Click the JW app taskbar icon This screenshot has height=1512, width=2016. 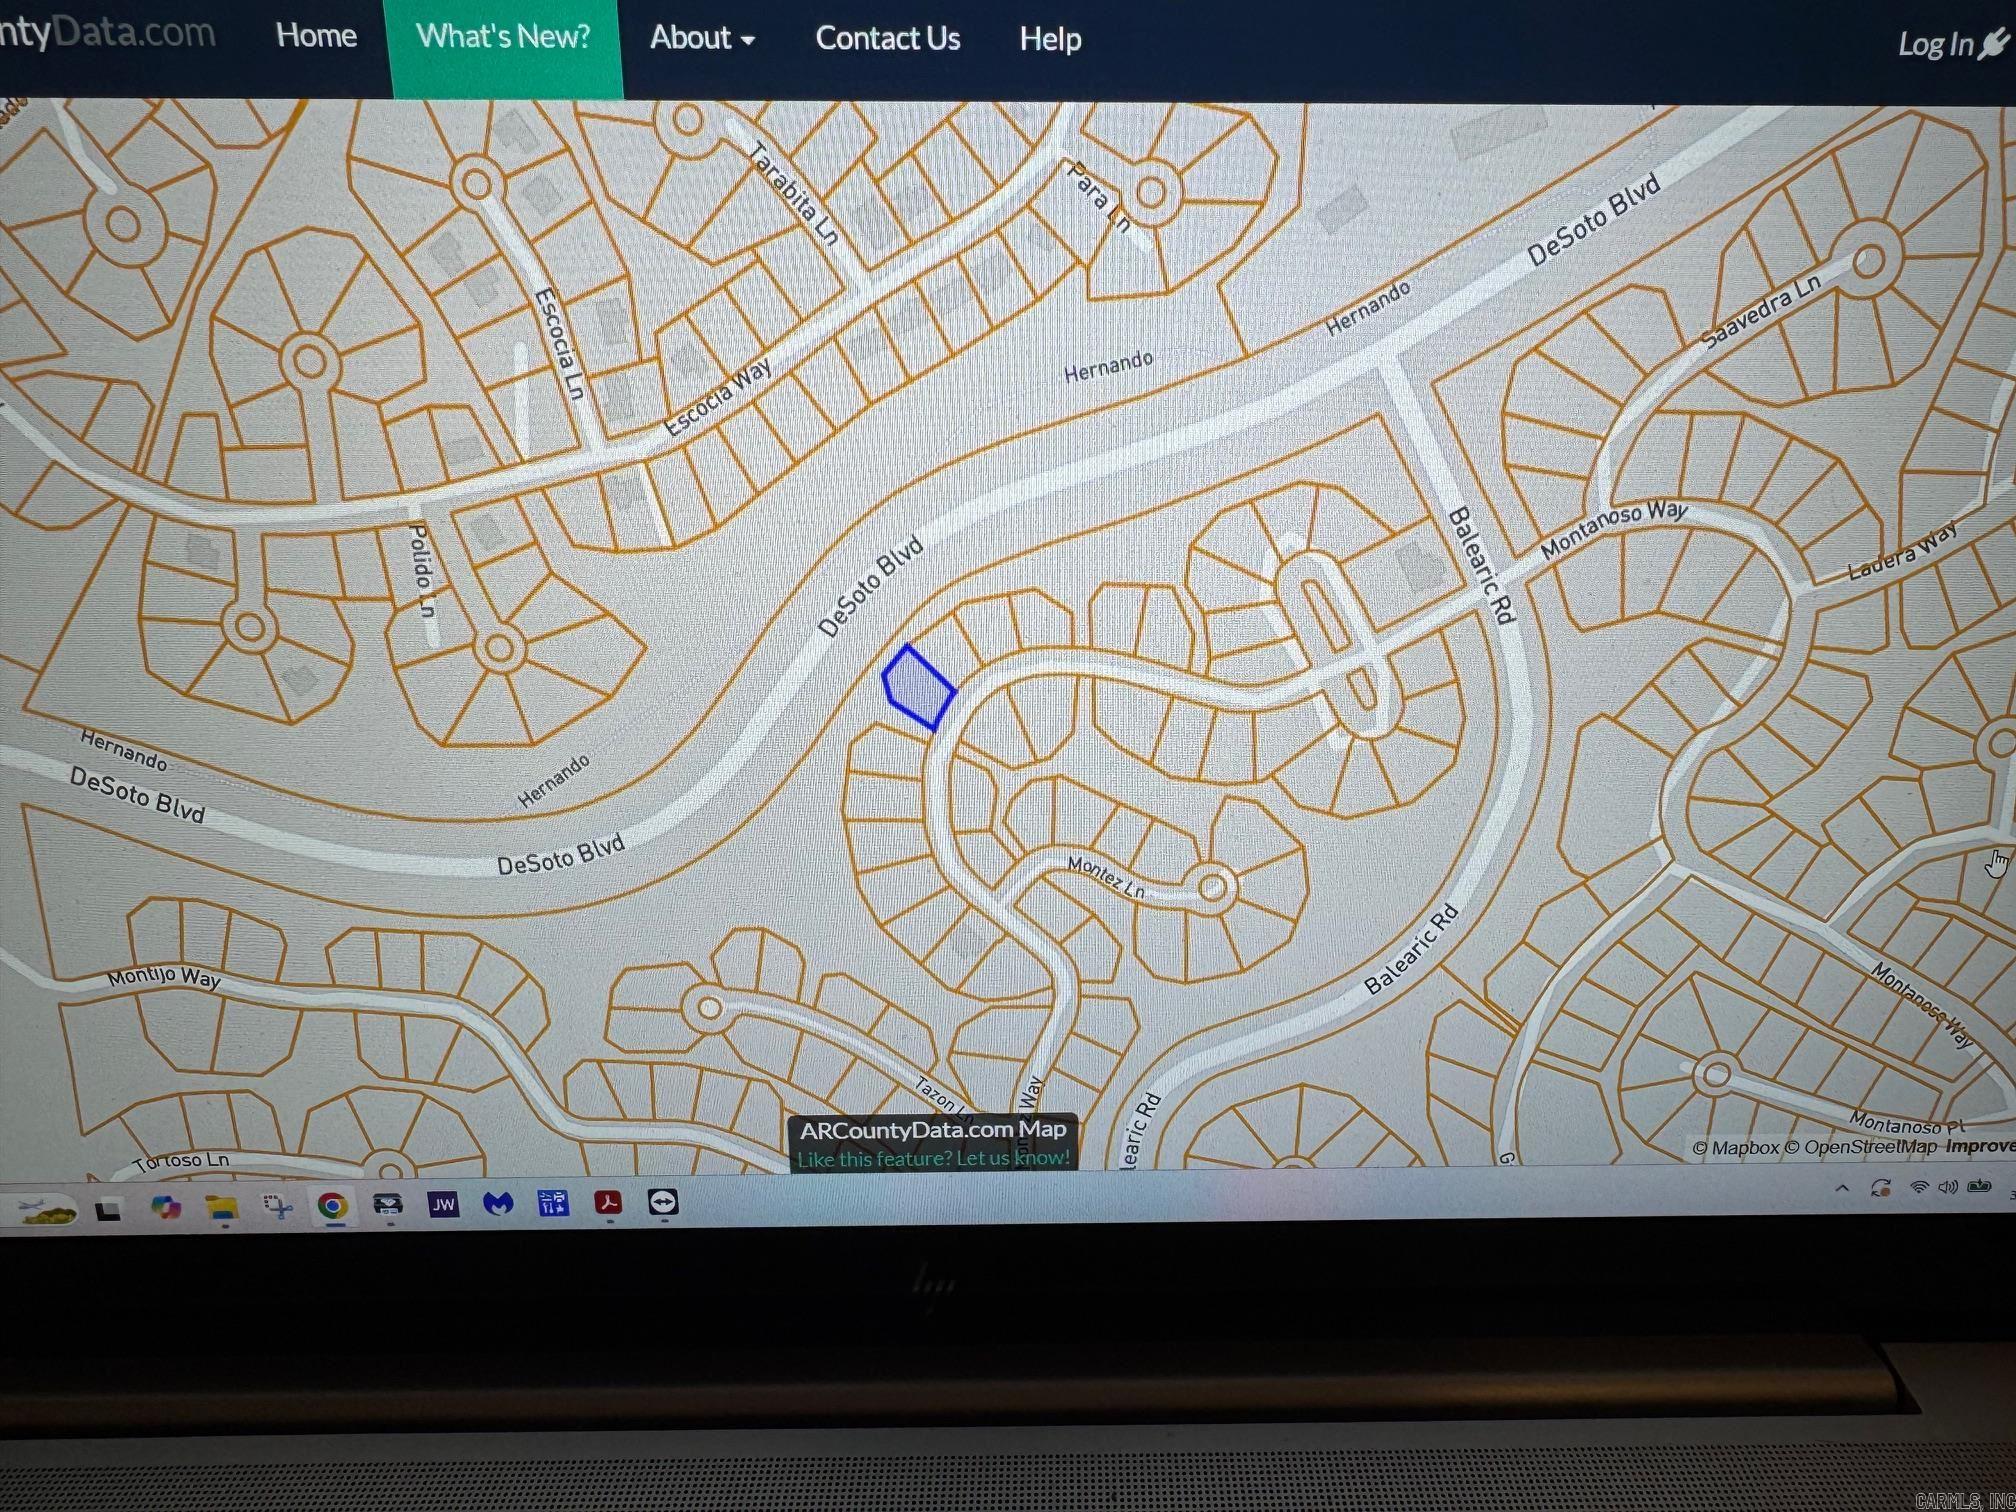tap(443, 1205)
